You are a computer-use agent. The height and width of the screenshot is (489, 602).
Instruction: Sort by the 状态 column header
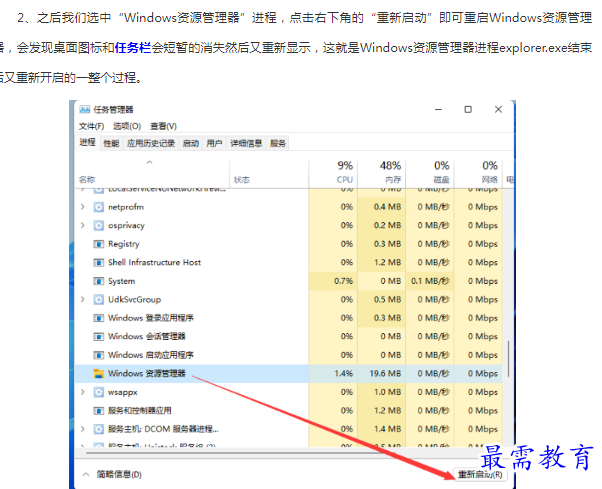269,173
